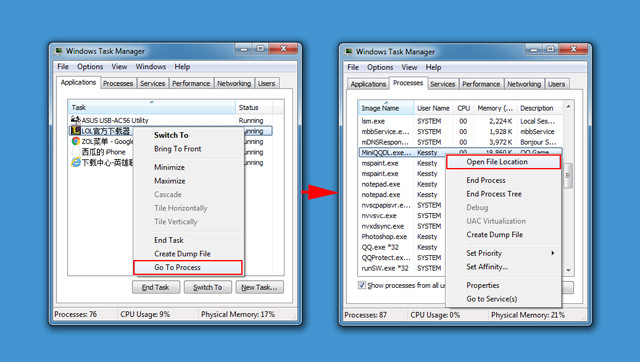The height and width of the screenshot is (362, 640).
Task: Open View menu in left Task Manager
Action: 119,67
